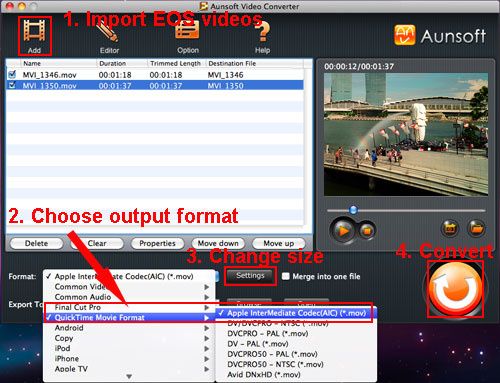Click the Clear button
This screenshot has width=500, height=383.
(x=97, y=244)
